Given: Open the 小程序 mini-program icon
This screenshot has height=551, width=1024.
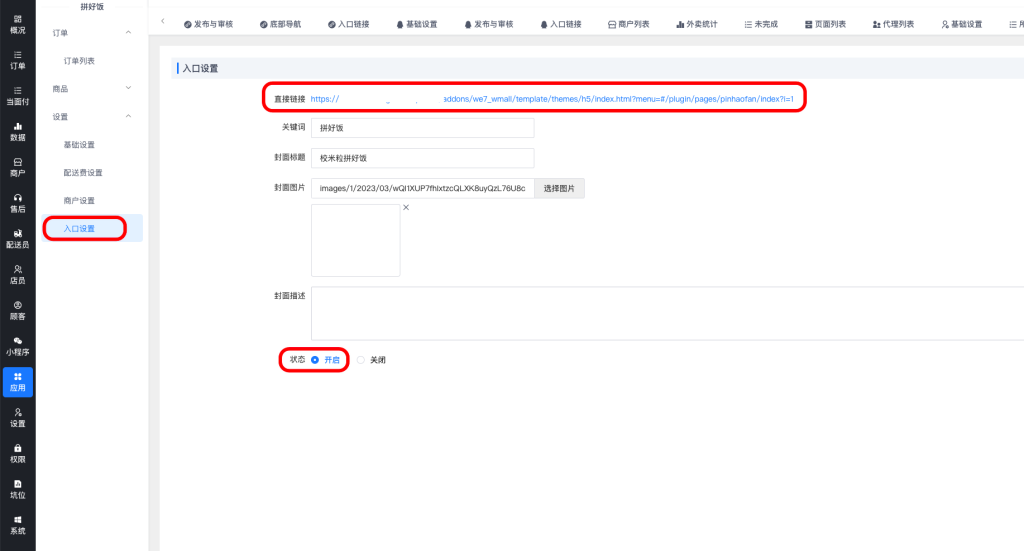Looking at the screenshot, I should [17, 346].
